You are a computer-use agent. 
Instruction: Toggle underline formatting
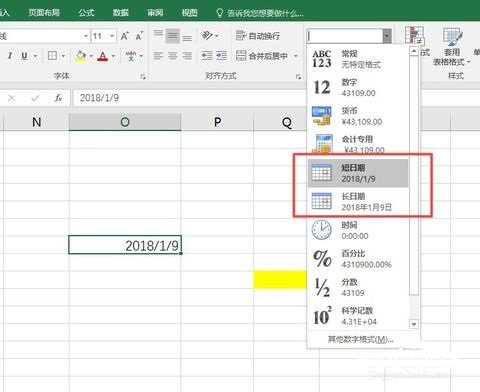click(24, 56)
